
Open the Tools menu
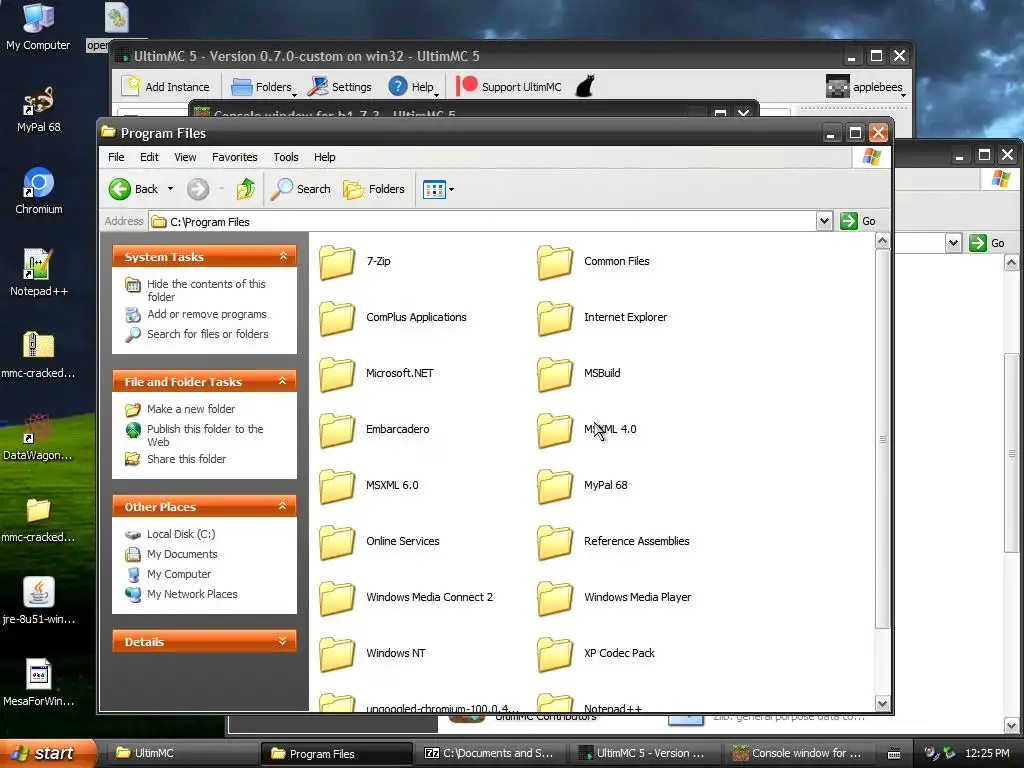pos(285,157)
